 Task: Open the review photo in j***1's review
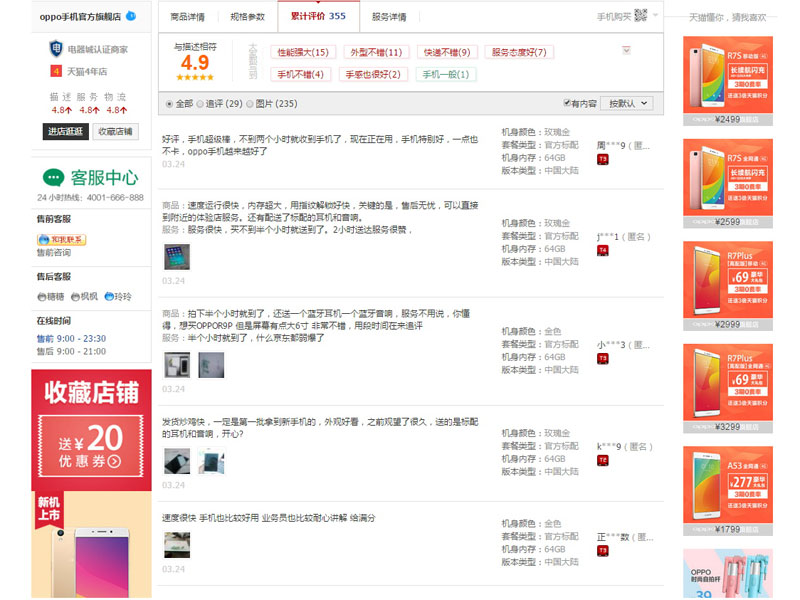[177, 257]
